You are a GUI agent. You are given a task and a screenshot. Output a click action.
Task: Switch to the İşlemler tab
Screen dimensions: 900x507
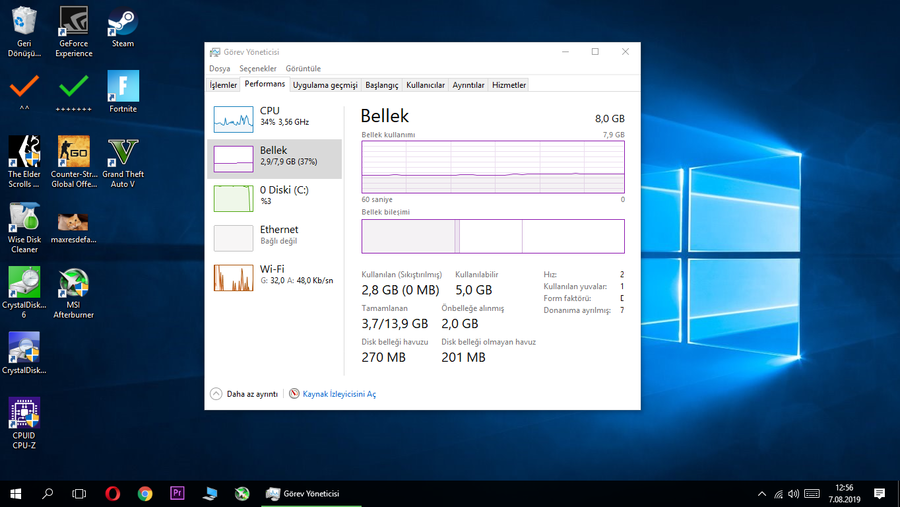click(223, 85)
